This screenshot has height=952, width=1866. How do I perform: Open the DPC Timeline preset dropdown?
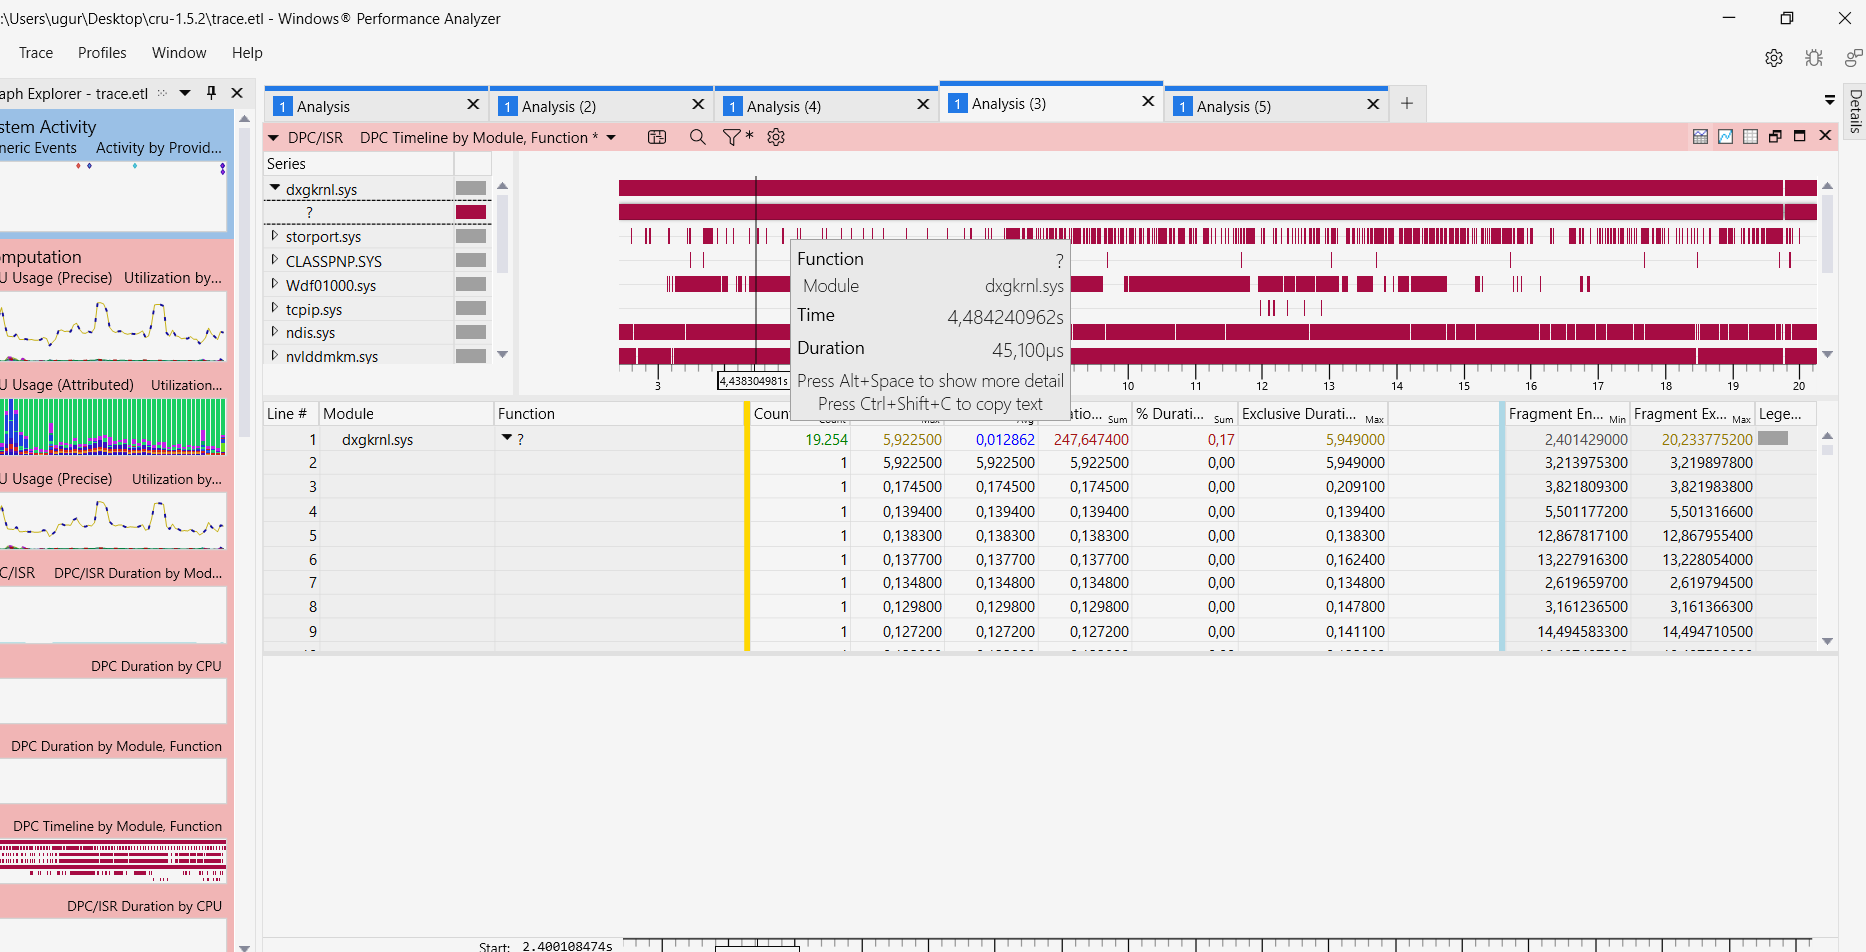click(x=611, y=137)
